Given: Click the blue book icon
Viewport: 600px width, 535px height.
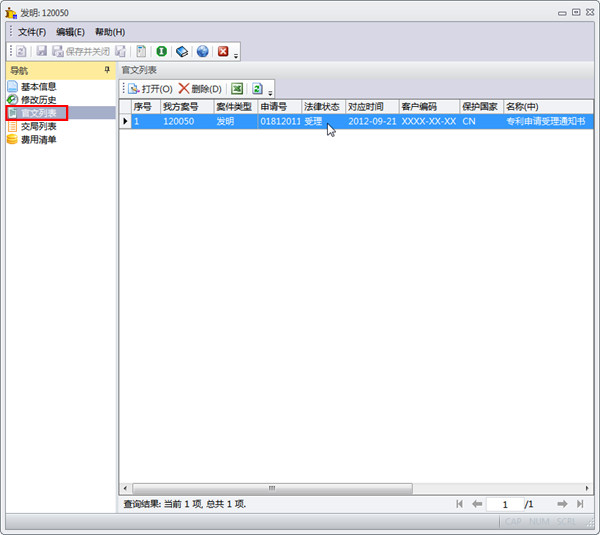Looking at the screenshot, I should coord(182,51).
